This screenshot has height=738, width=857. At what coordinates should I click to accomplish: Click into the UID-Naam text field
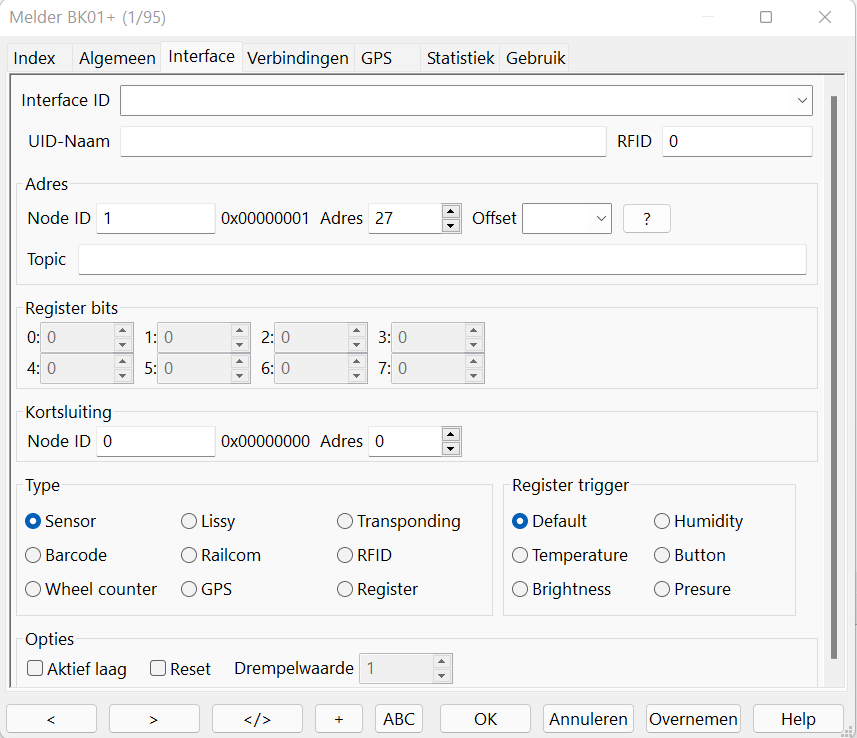pos(363,142)
